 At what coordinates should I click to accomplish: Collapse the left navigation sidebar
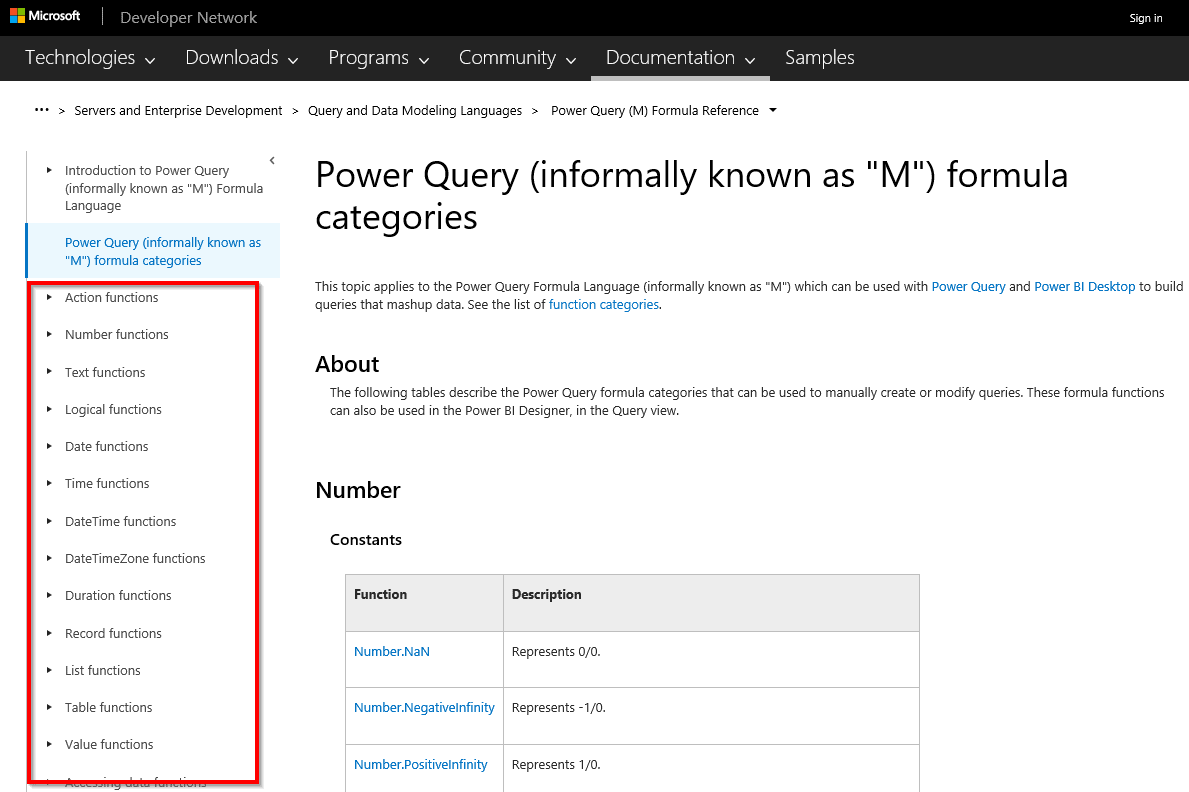click(x=272, y=160)
